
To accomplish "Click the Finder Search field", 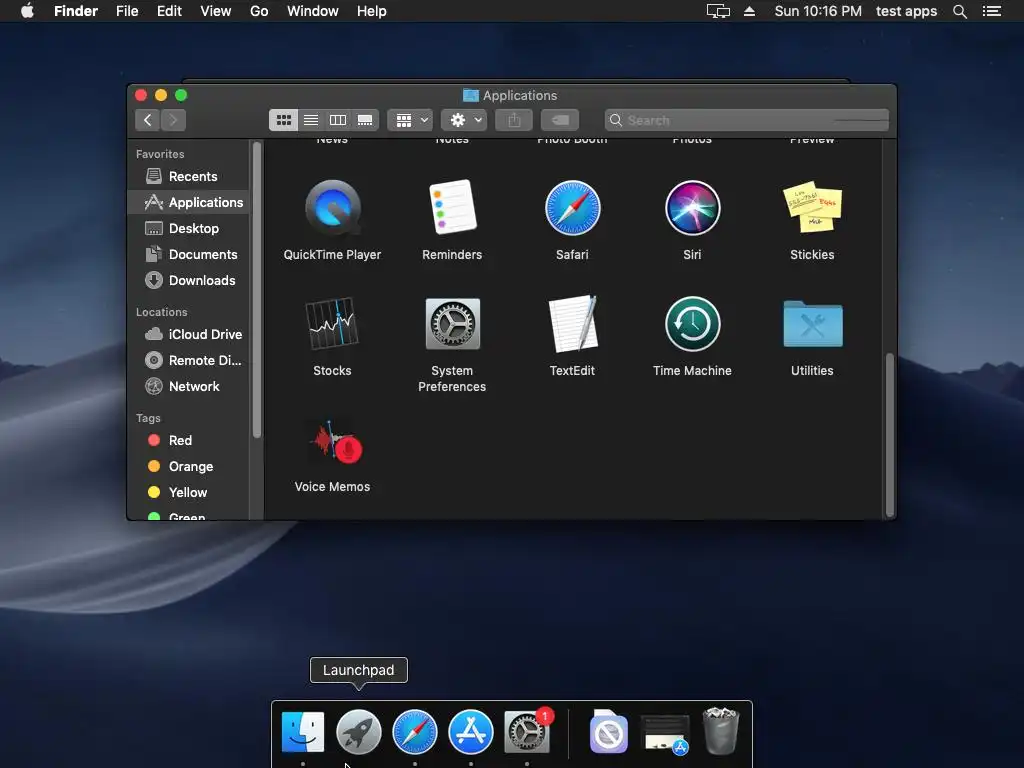I will coord(746,120).
